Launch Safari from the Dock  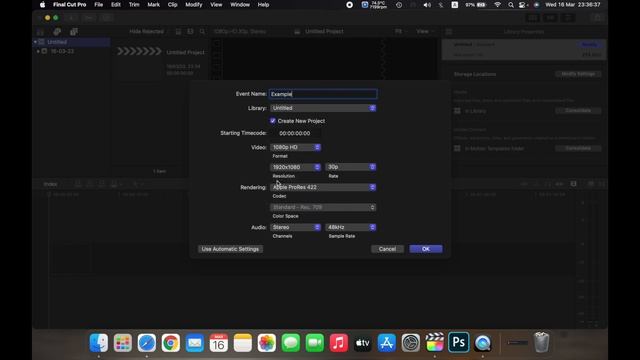147,342
